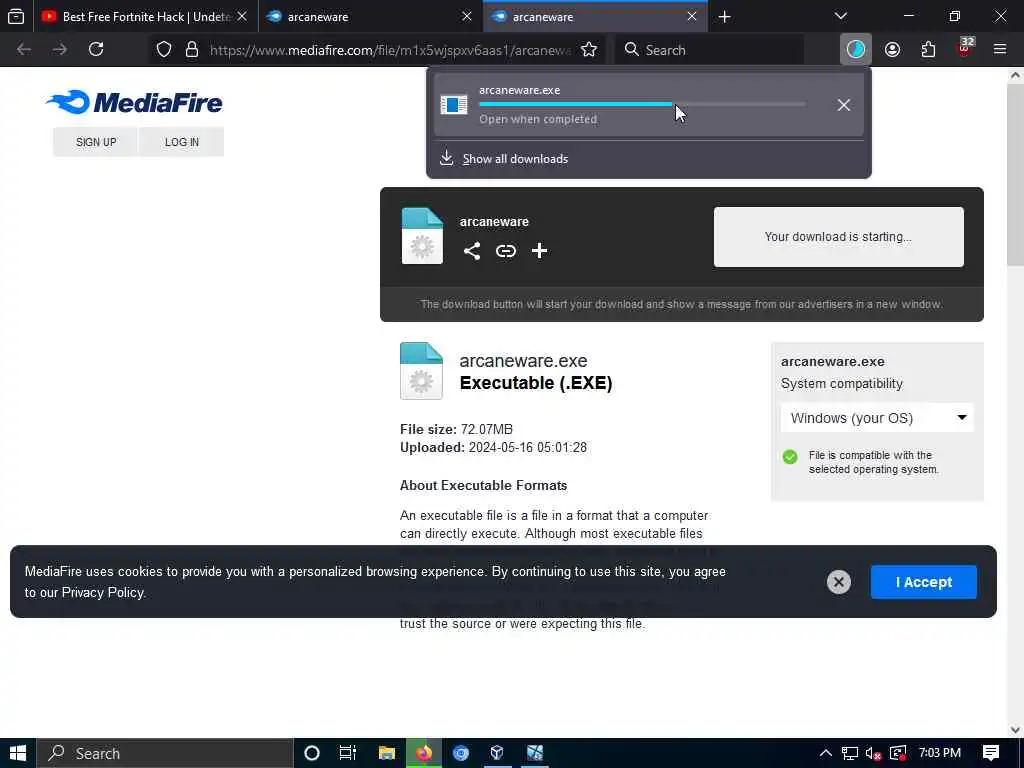Click the 'File size: 72.07MB' text
1024x768 pixels.
(x=456, y=429)
